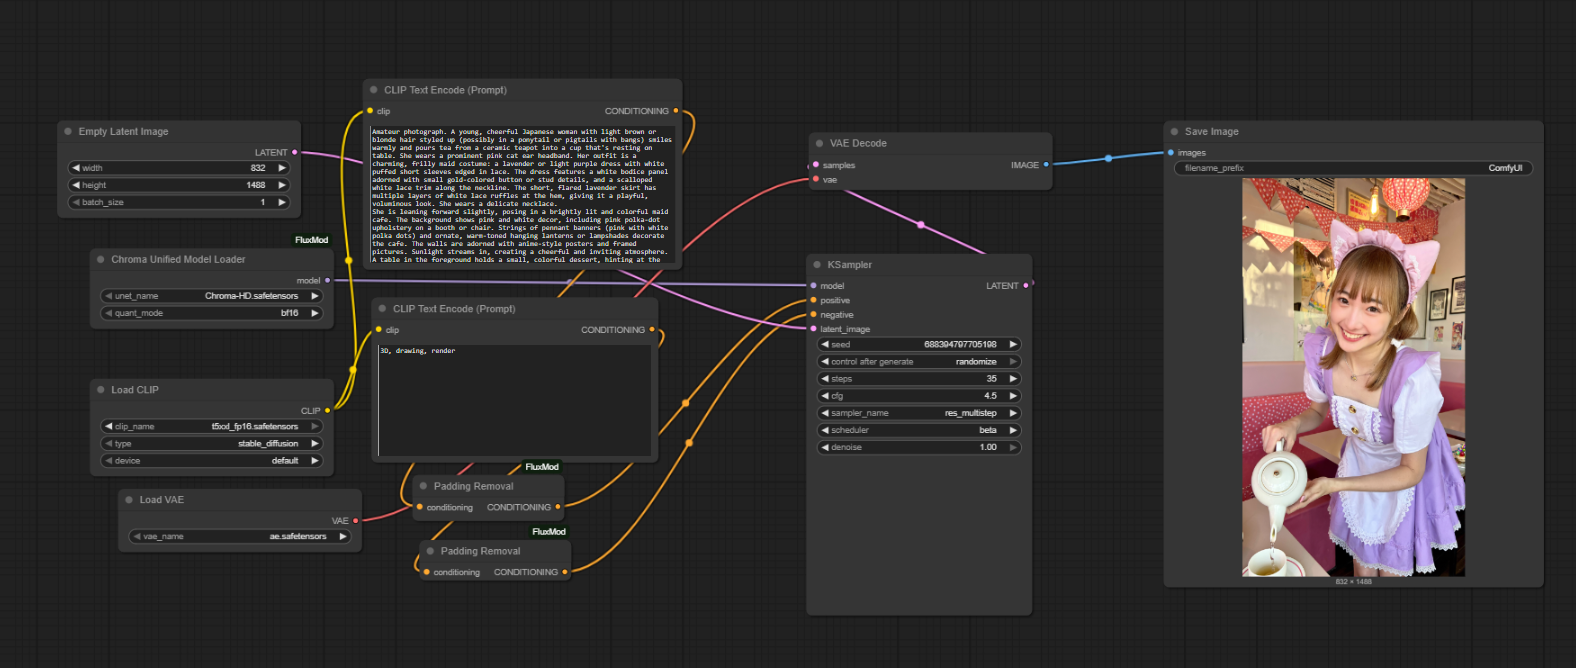Click the CLIP output port on Load CLIP
Screen dimensions: 1576x668
(327, 410)
